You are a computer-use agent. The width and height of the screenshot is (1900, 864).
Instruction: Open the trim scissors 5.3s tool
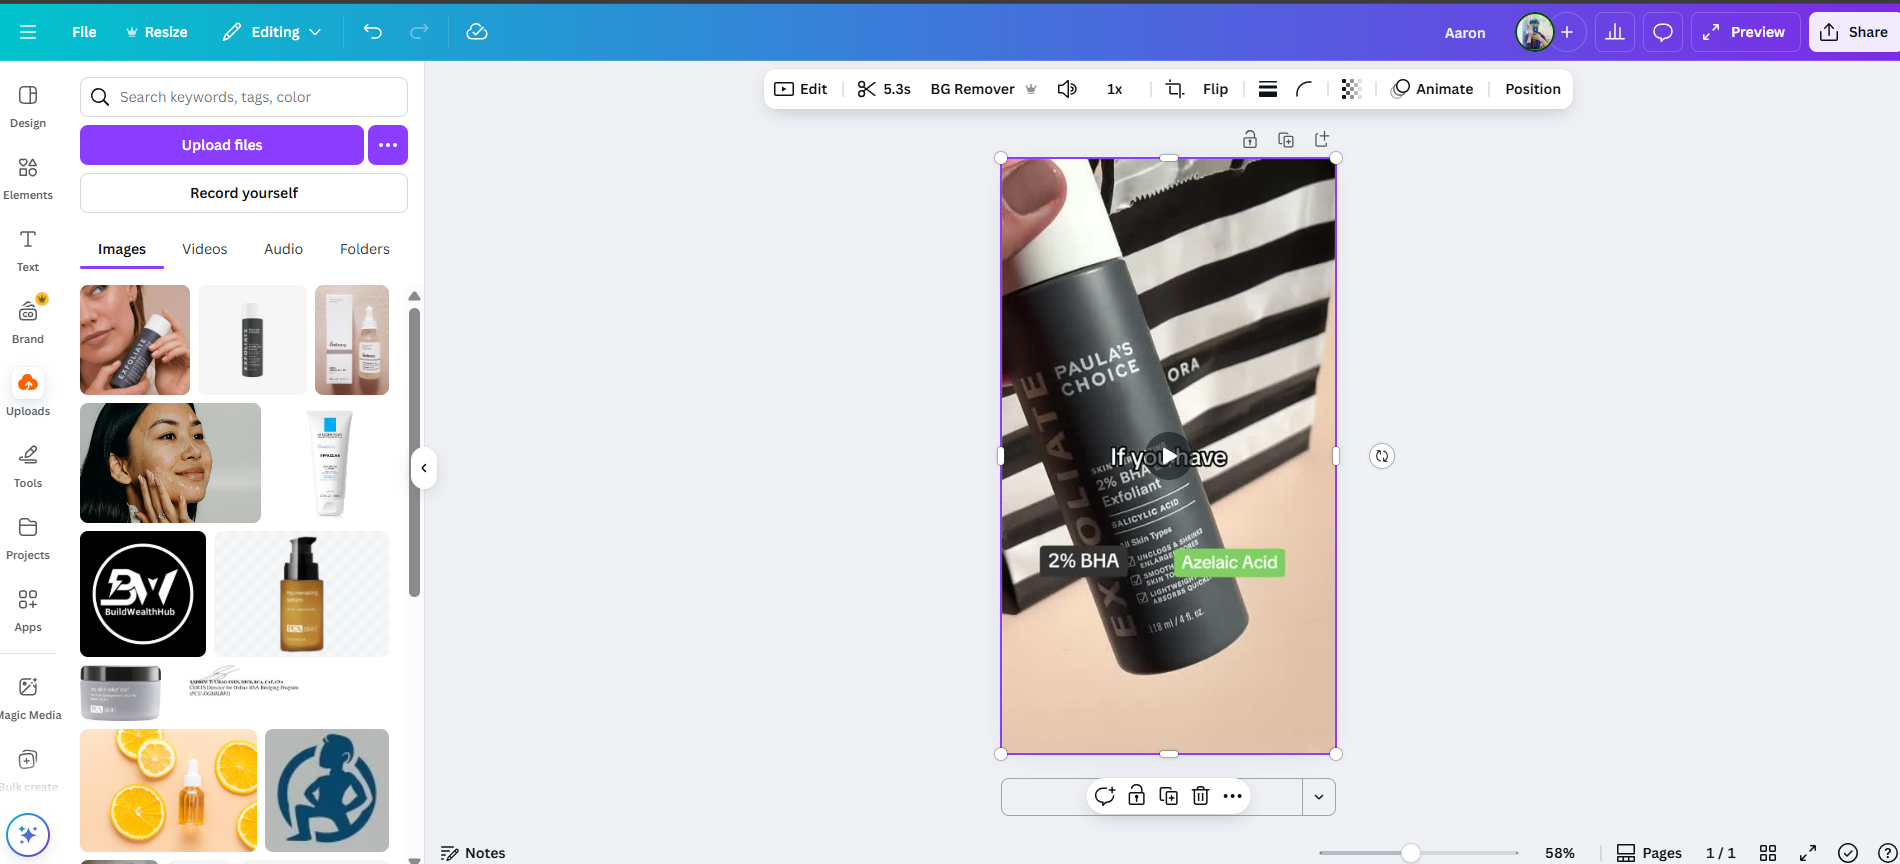[x=884, y=89]
